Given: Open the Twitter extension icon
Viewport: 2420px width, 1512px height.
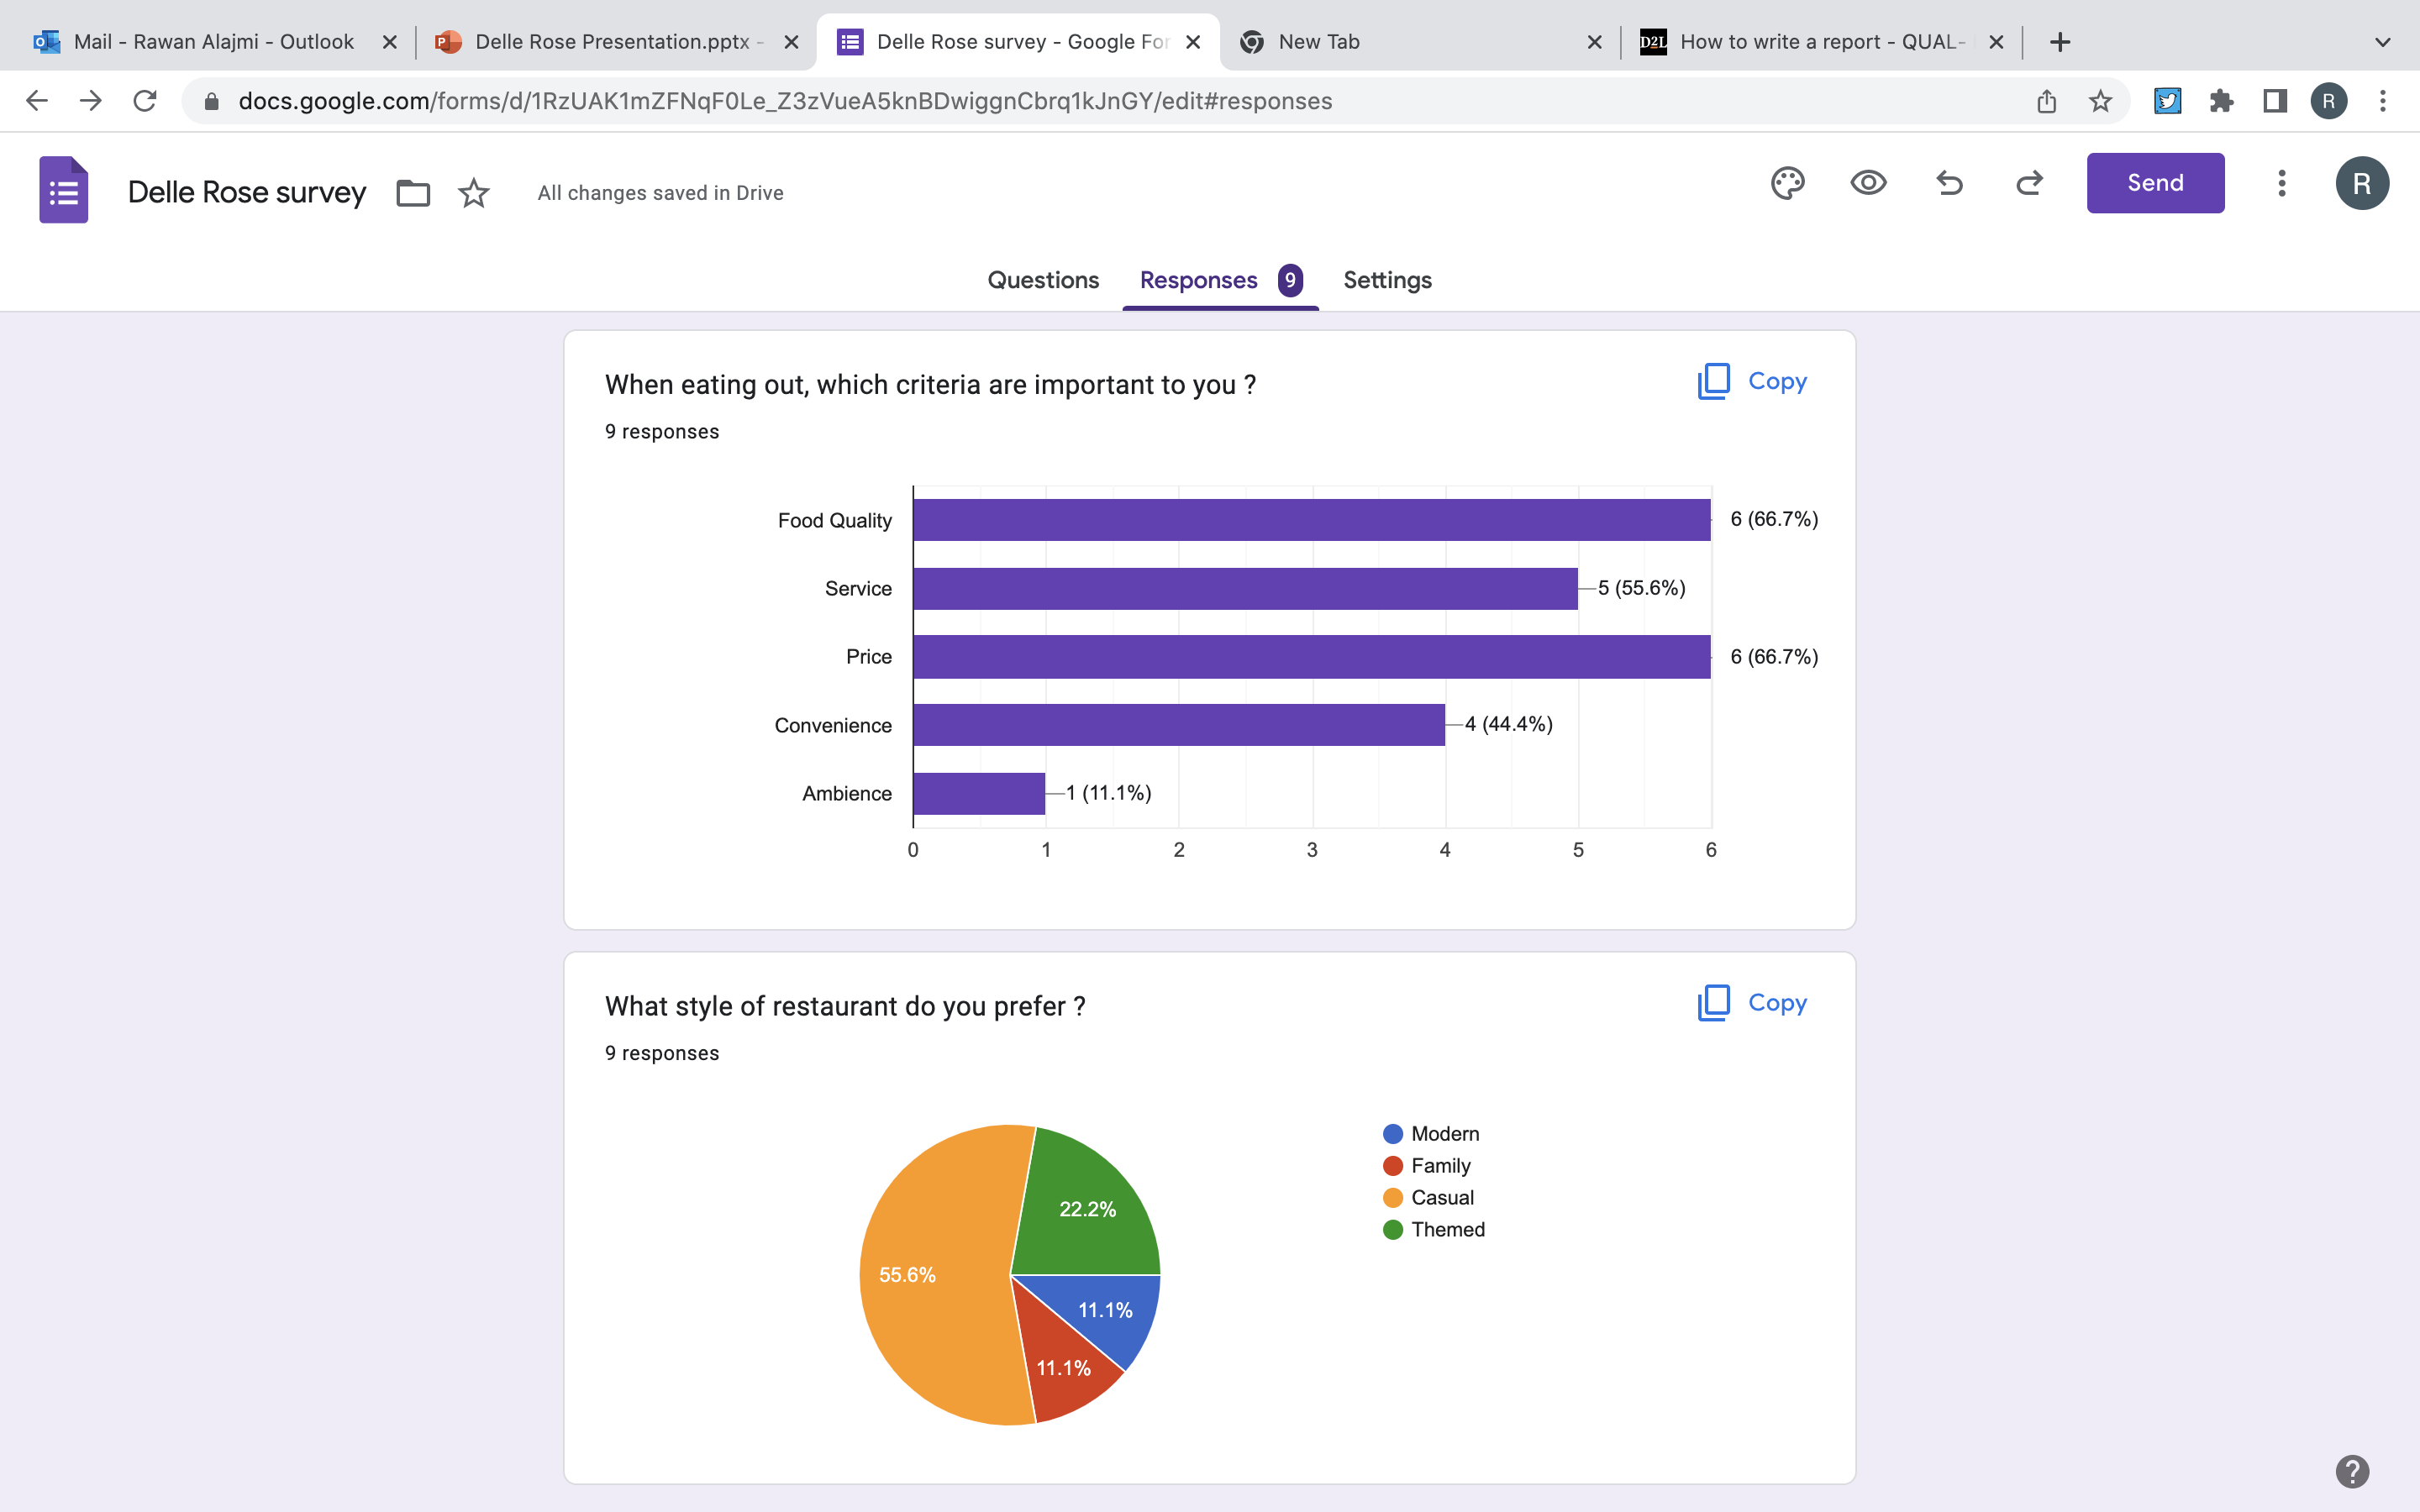Looking at the screenshot, I should pyautogui.click(x=2167, y=101).
